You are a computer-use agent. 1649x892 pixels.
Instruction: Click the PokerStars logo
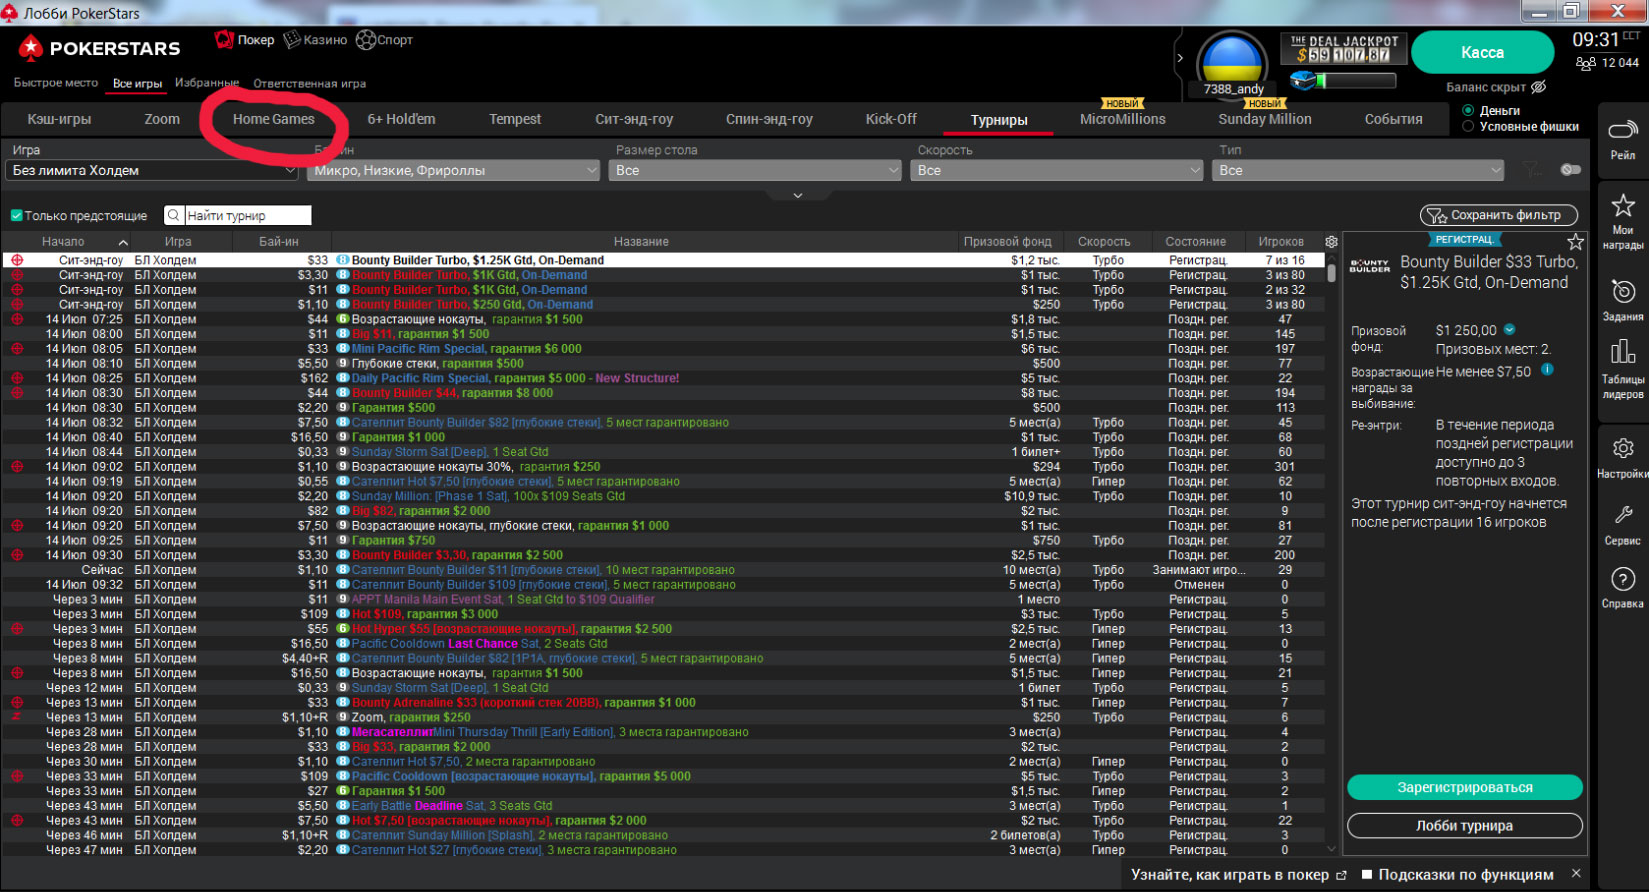coord(100,48)
